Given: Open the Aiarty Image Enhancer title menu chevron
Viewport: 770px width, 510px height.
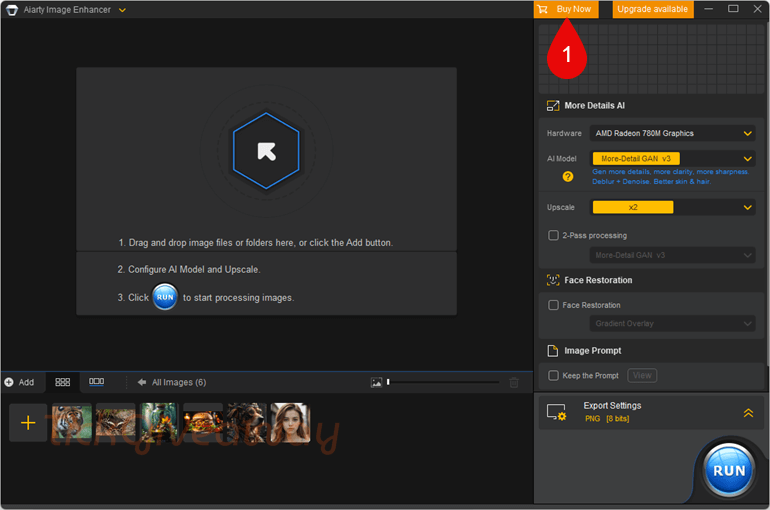Looking at the screenshot, I should coord(122,10).
